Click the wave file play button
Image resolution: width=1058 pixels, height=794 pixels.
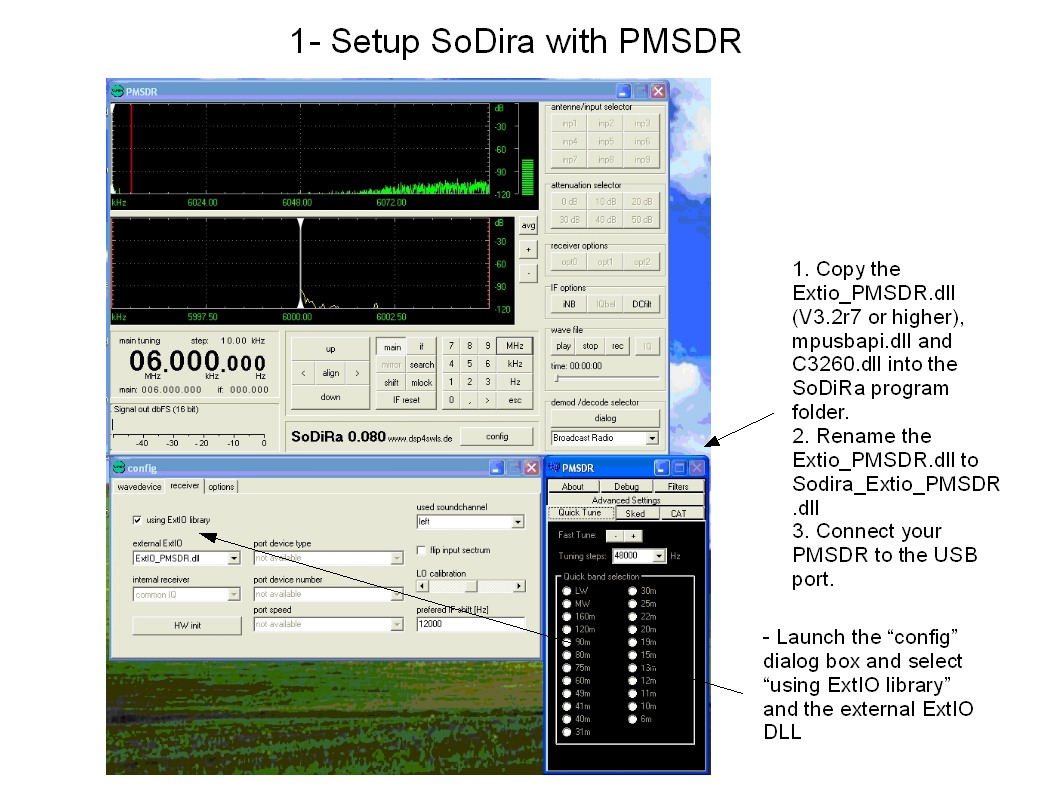[x=563, y=346]
